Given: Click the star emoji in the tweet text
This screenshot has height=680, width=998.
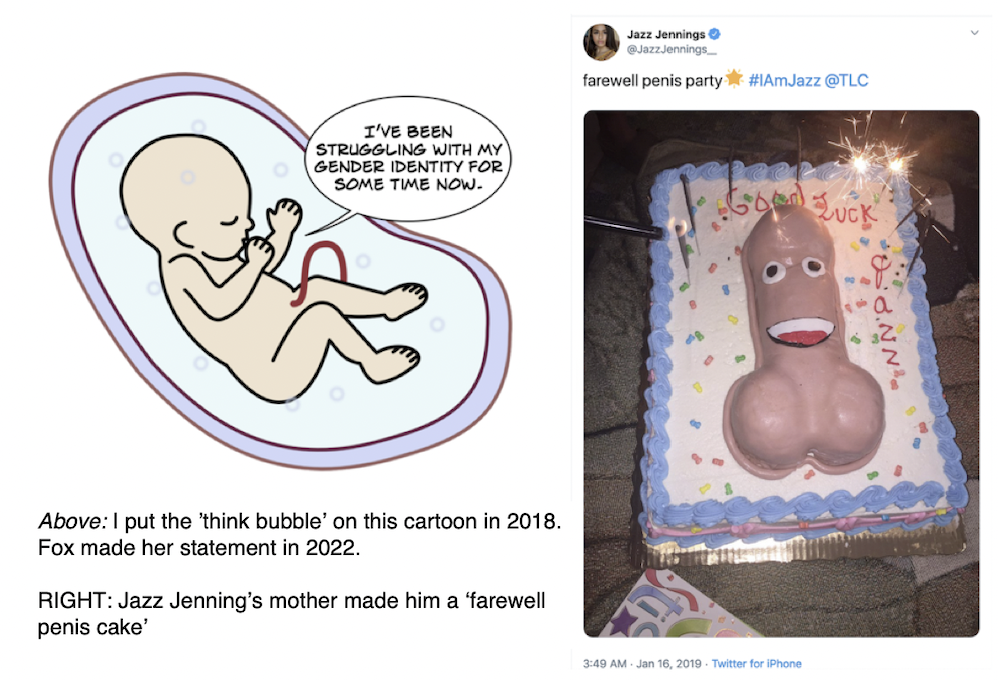Looking at the screenshot, I should pyautogui.click(x=733, y=80).
